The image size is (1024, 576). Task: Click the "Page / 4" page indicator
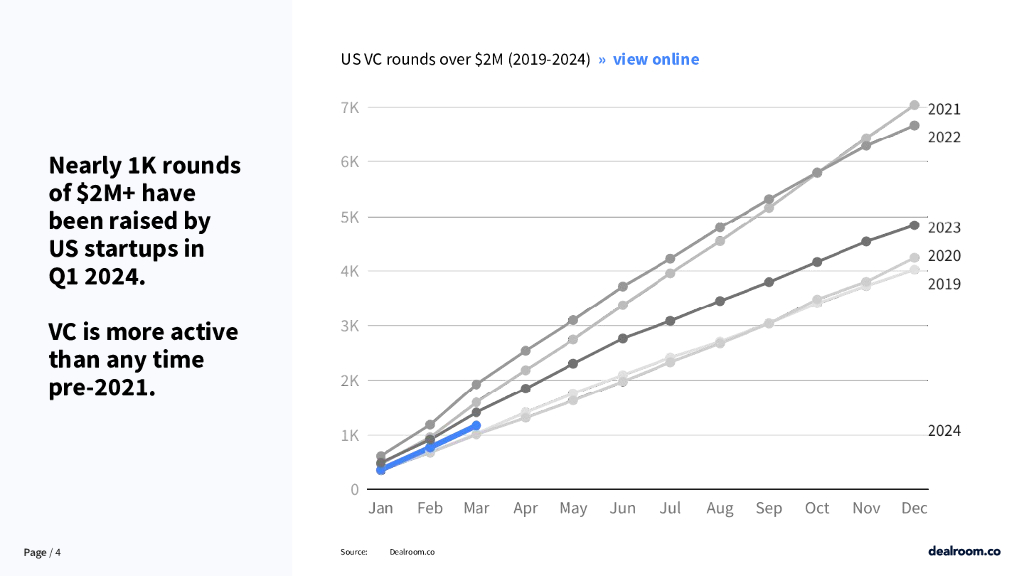pyautogui.click(x=43, y=552)
